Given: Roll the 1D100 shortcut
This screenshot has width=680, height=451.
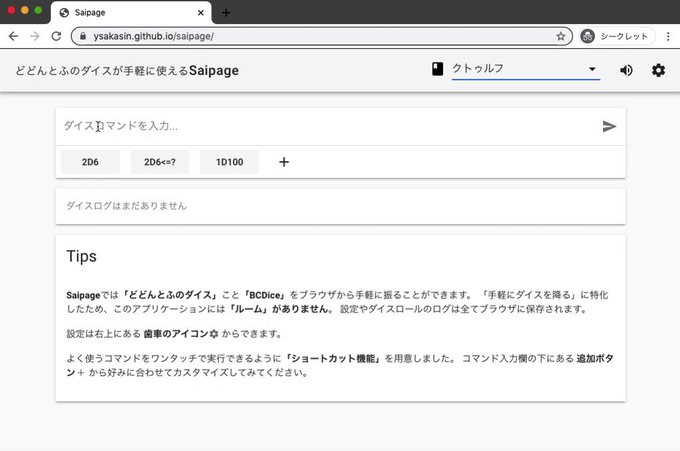Looking at the screenshot, I should pos(229,162).
